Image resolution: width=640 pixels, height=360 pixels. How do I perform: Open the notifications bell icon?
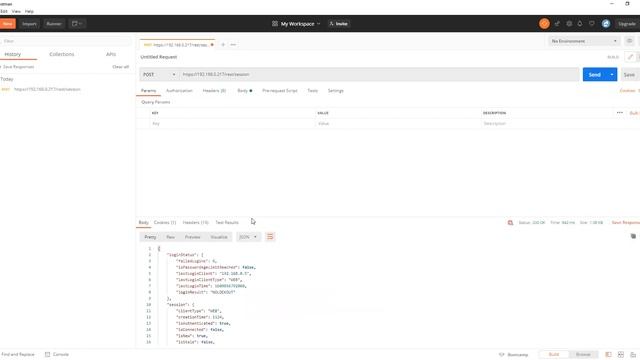point(580,24)
